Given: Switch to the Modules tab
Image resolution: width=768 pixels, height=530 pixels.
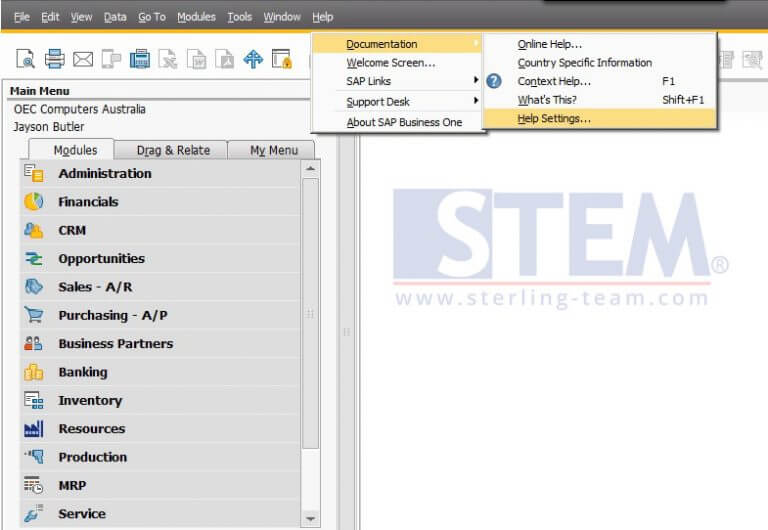Looking at the screenshot, I should click(x=72, y=150).
